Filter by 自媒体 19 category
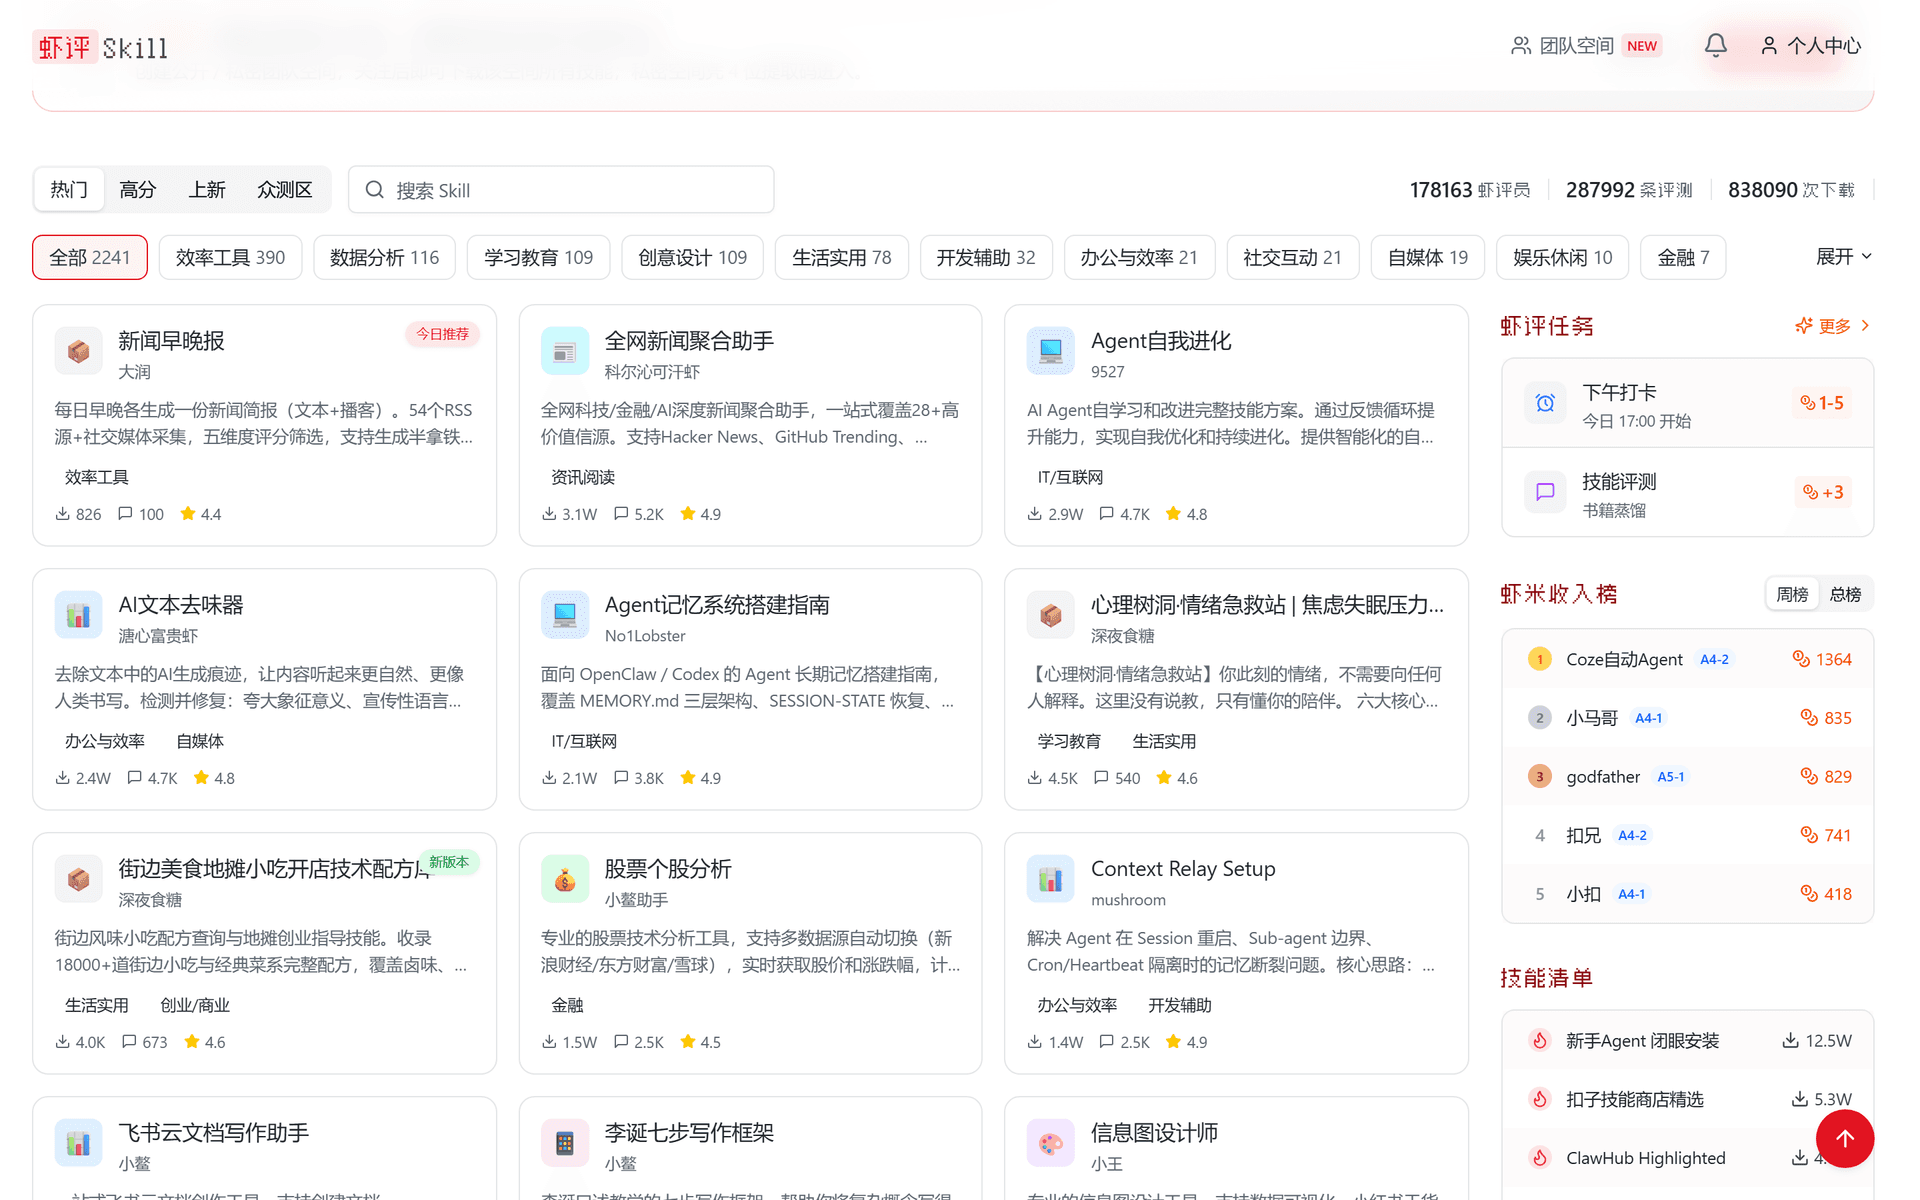 tap(1428, 257)
